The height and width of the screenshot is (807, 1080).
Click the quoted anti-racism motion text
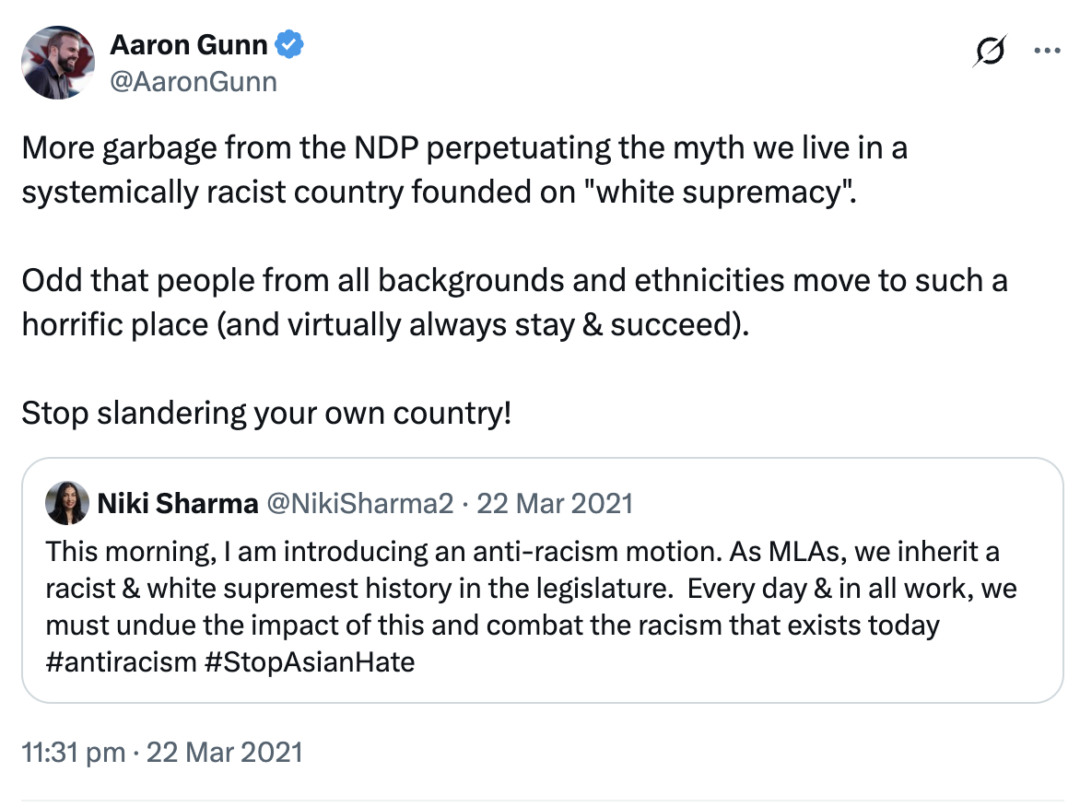tap(522, 552)
